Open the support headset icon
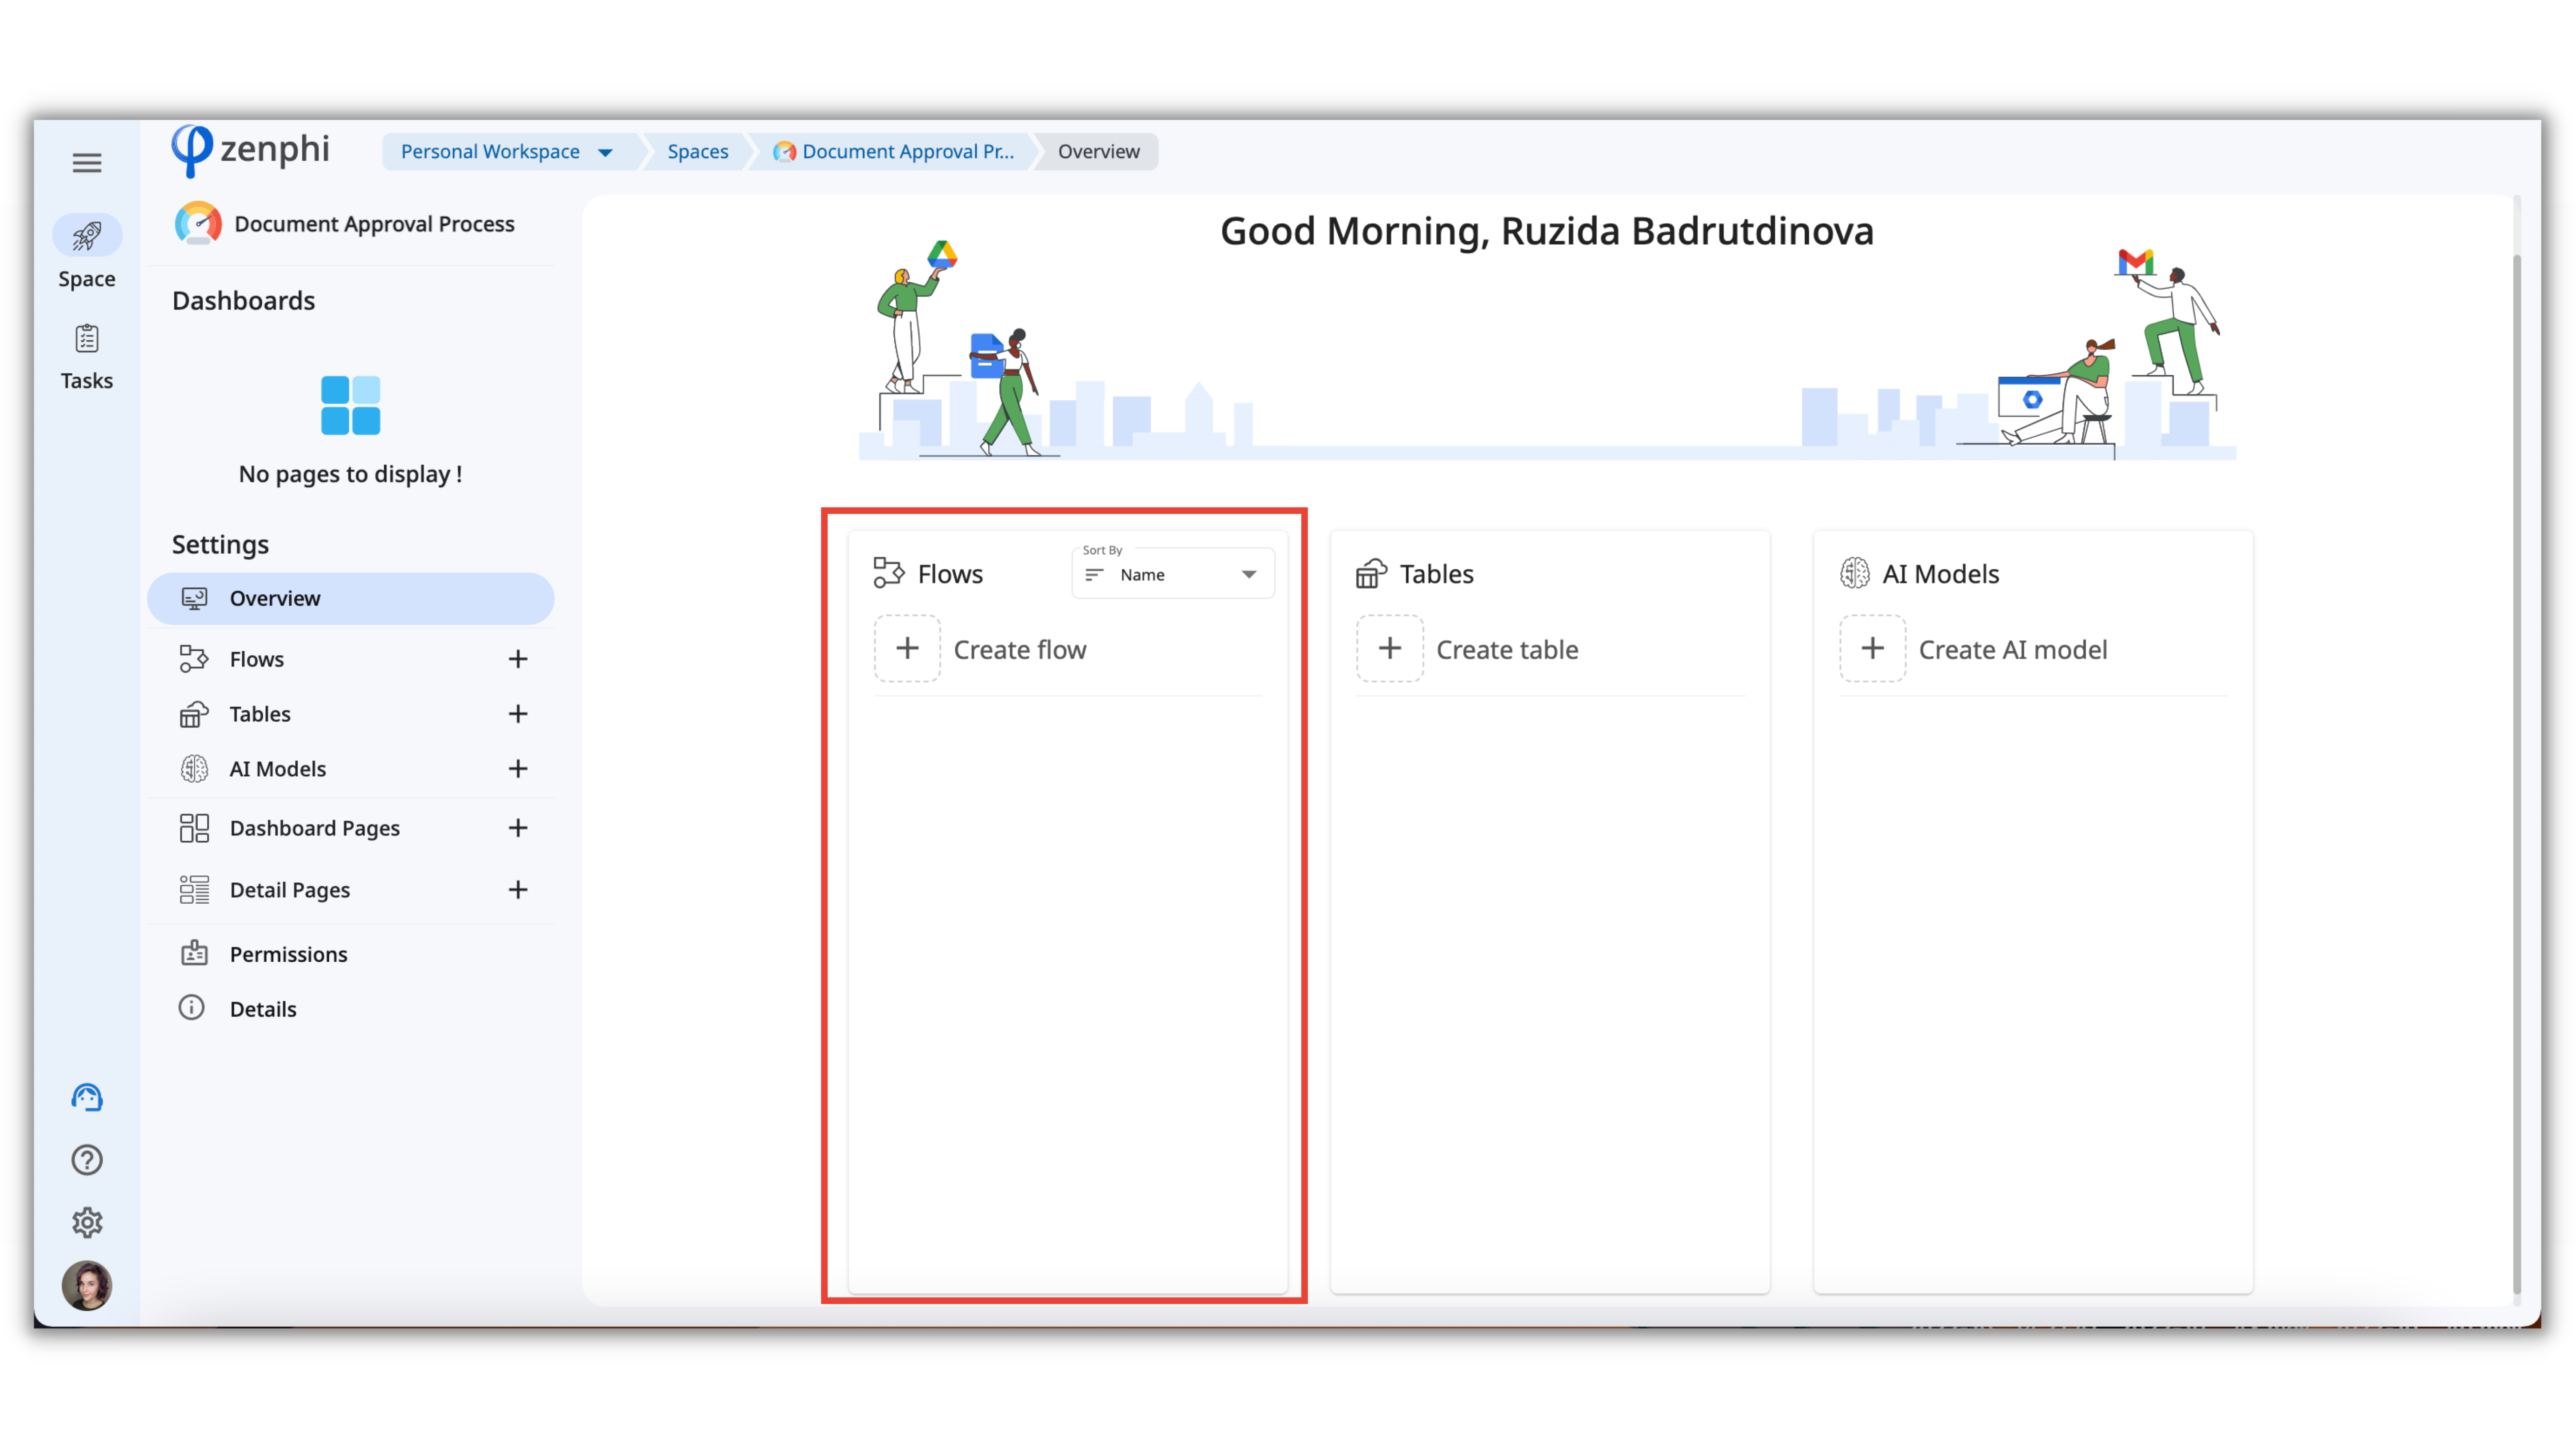Viewport: 2576px width, 1449px height. tap(87, 1098)
